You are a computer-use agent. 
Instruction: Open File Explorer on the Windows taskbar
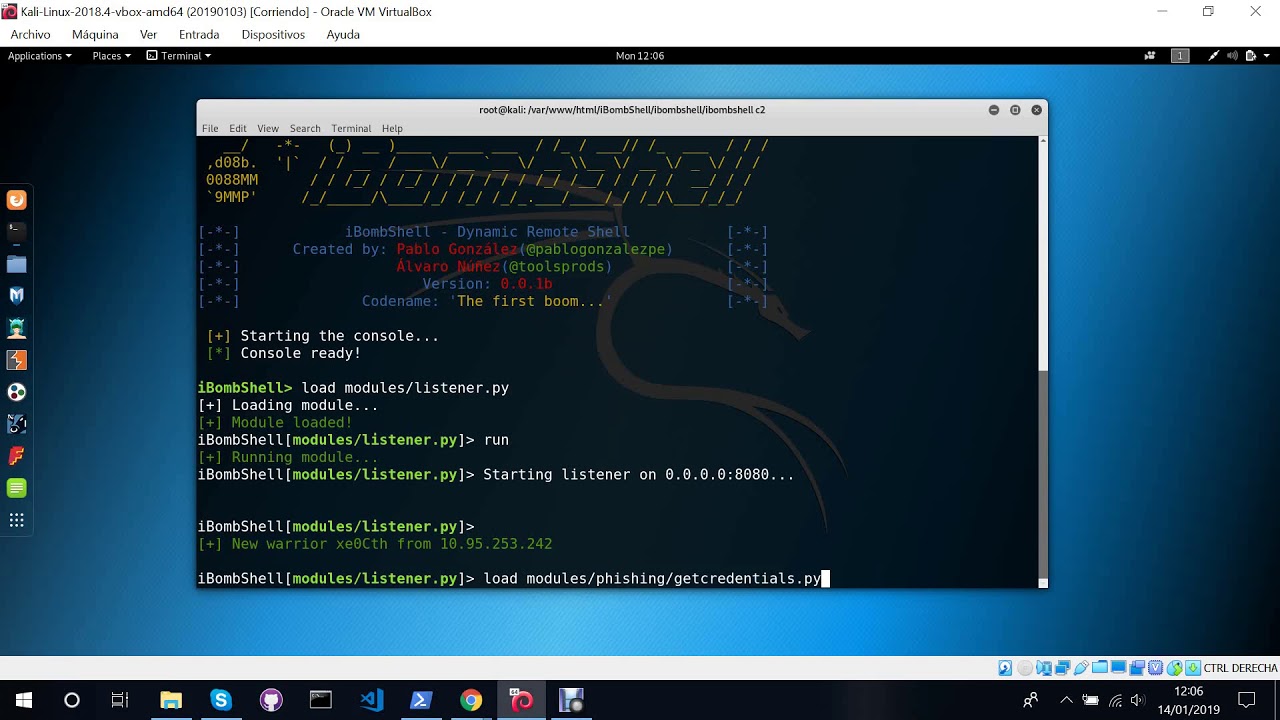171,700
